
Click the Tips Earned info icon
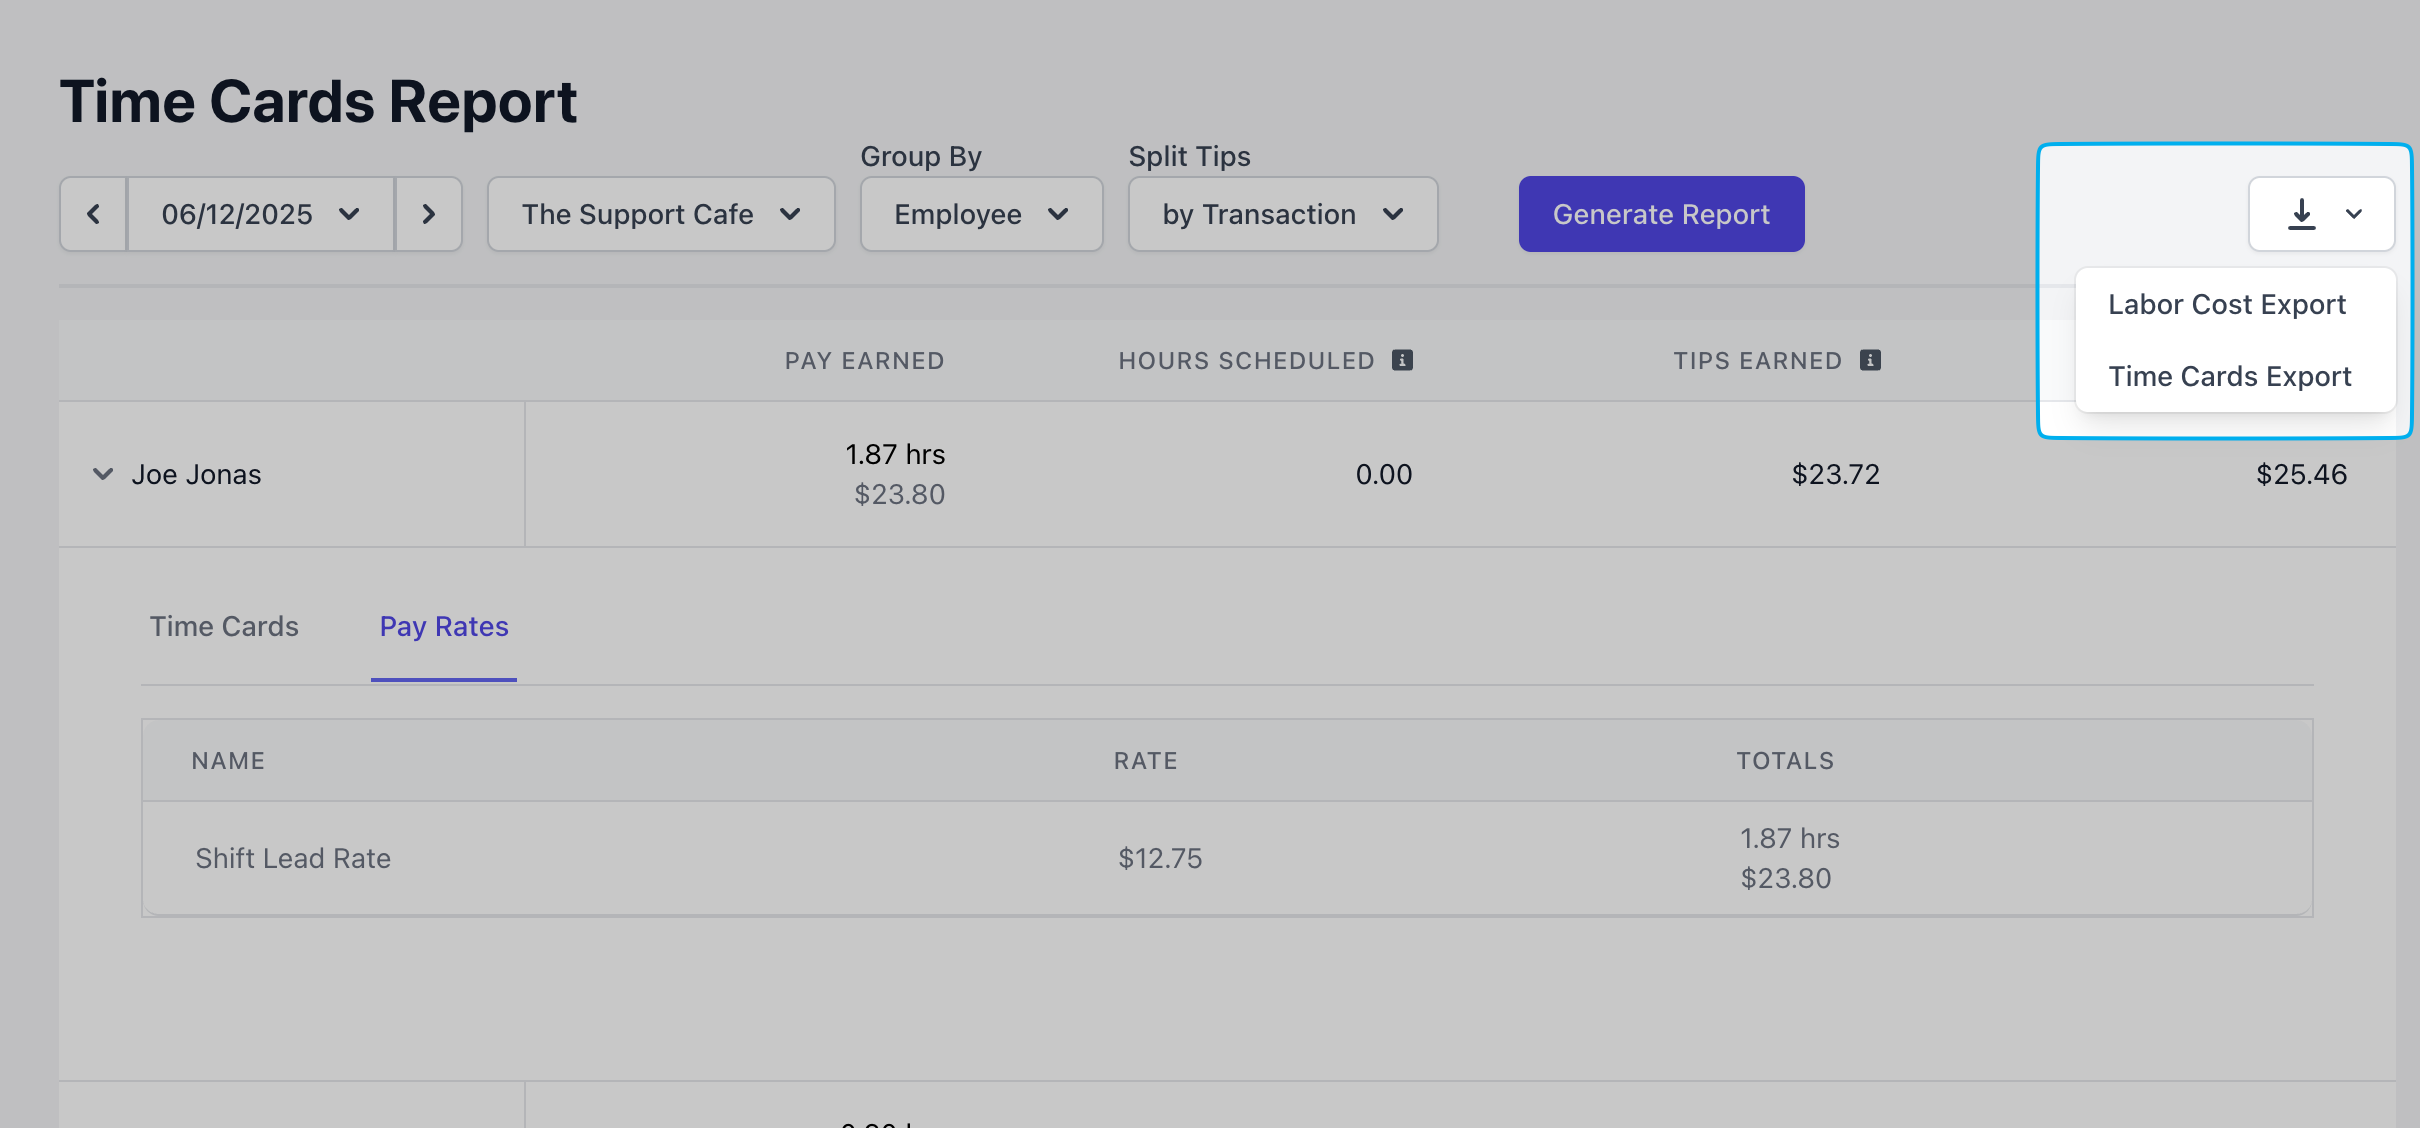click(x=1870, y=360)
